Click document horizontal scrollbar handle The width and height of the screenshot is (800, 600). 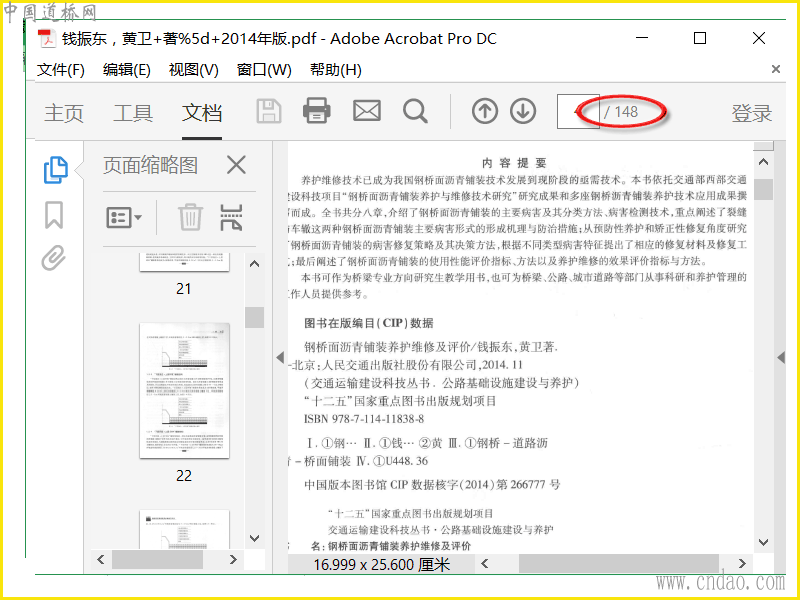[x=618, y=563]
